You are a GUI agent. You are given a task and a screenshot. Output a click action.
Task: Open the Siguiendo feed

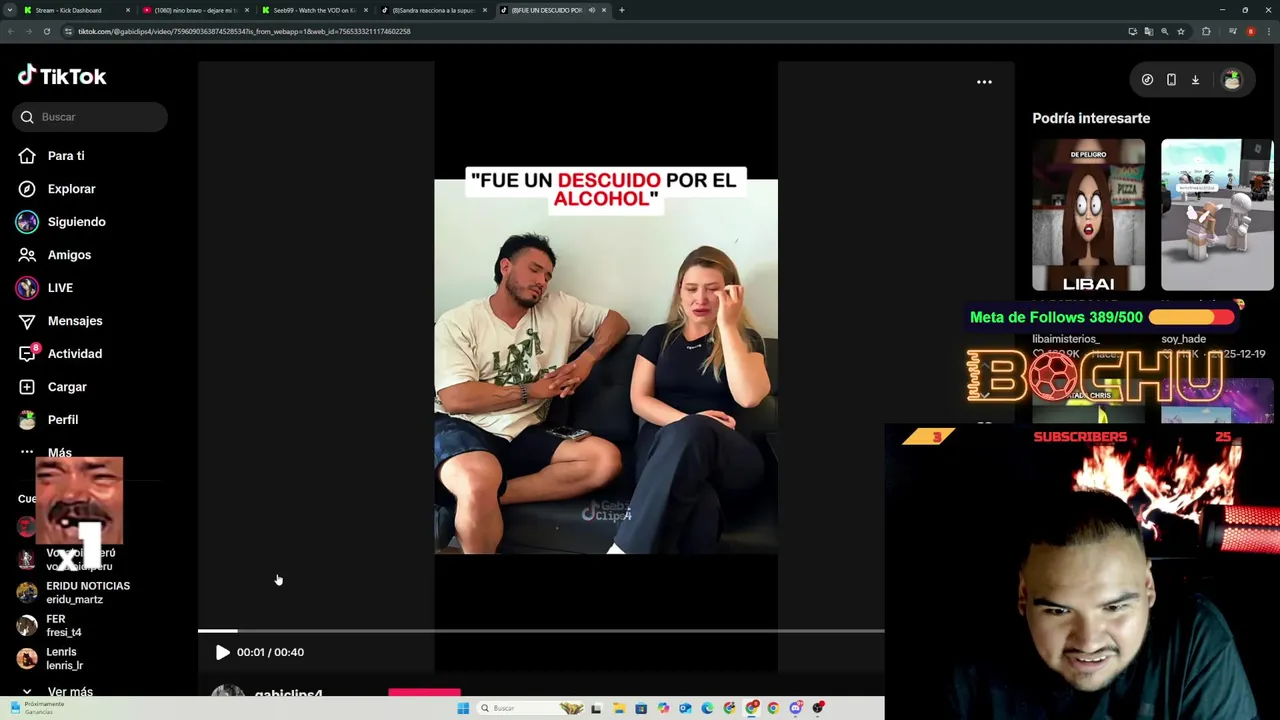pos(76,222)
